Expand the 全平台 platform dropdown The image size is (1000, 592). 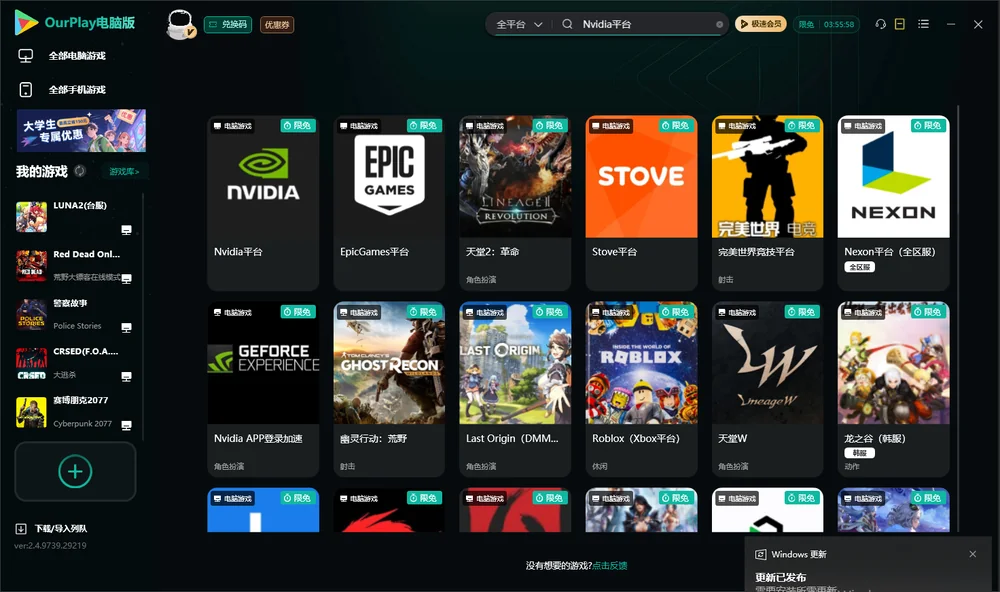pos(519,24)
